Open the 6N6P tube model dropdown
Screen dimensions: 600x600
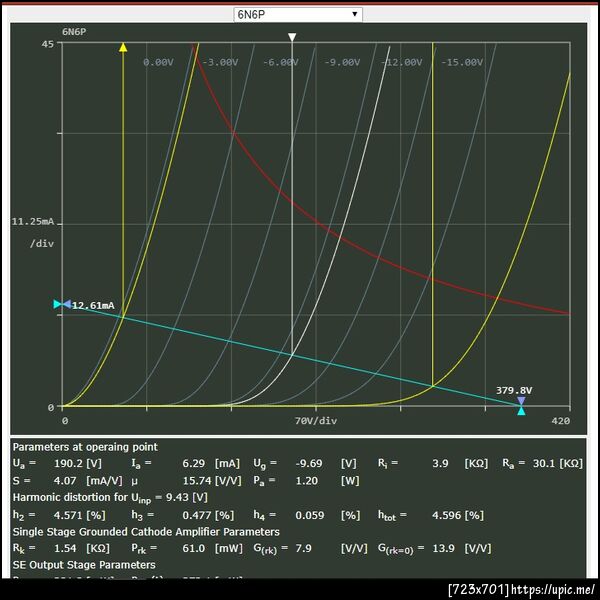click(x=298, y=15)
